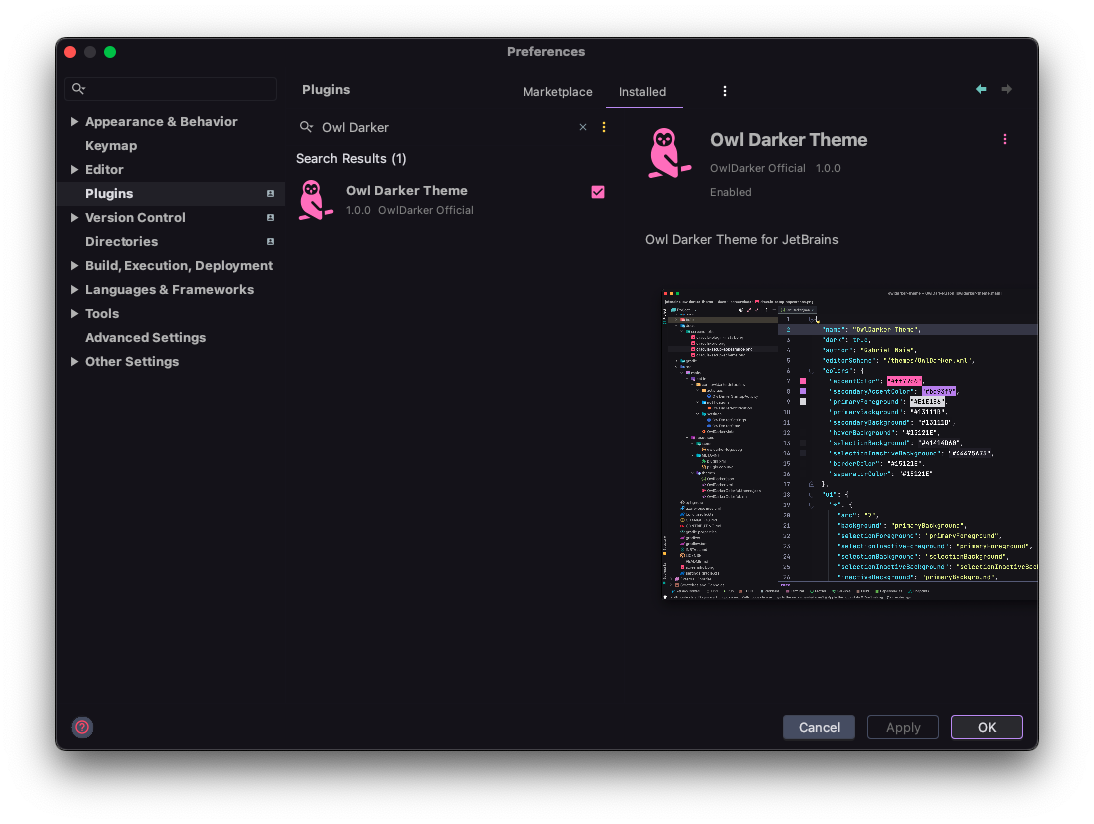The width and height of the screenshot is (1094, 824).
Task: Click project-level marker beside Plugins
Action: [x=270, y=194]
